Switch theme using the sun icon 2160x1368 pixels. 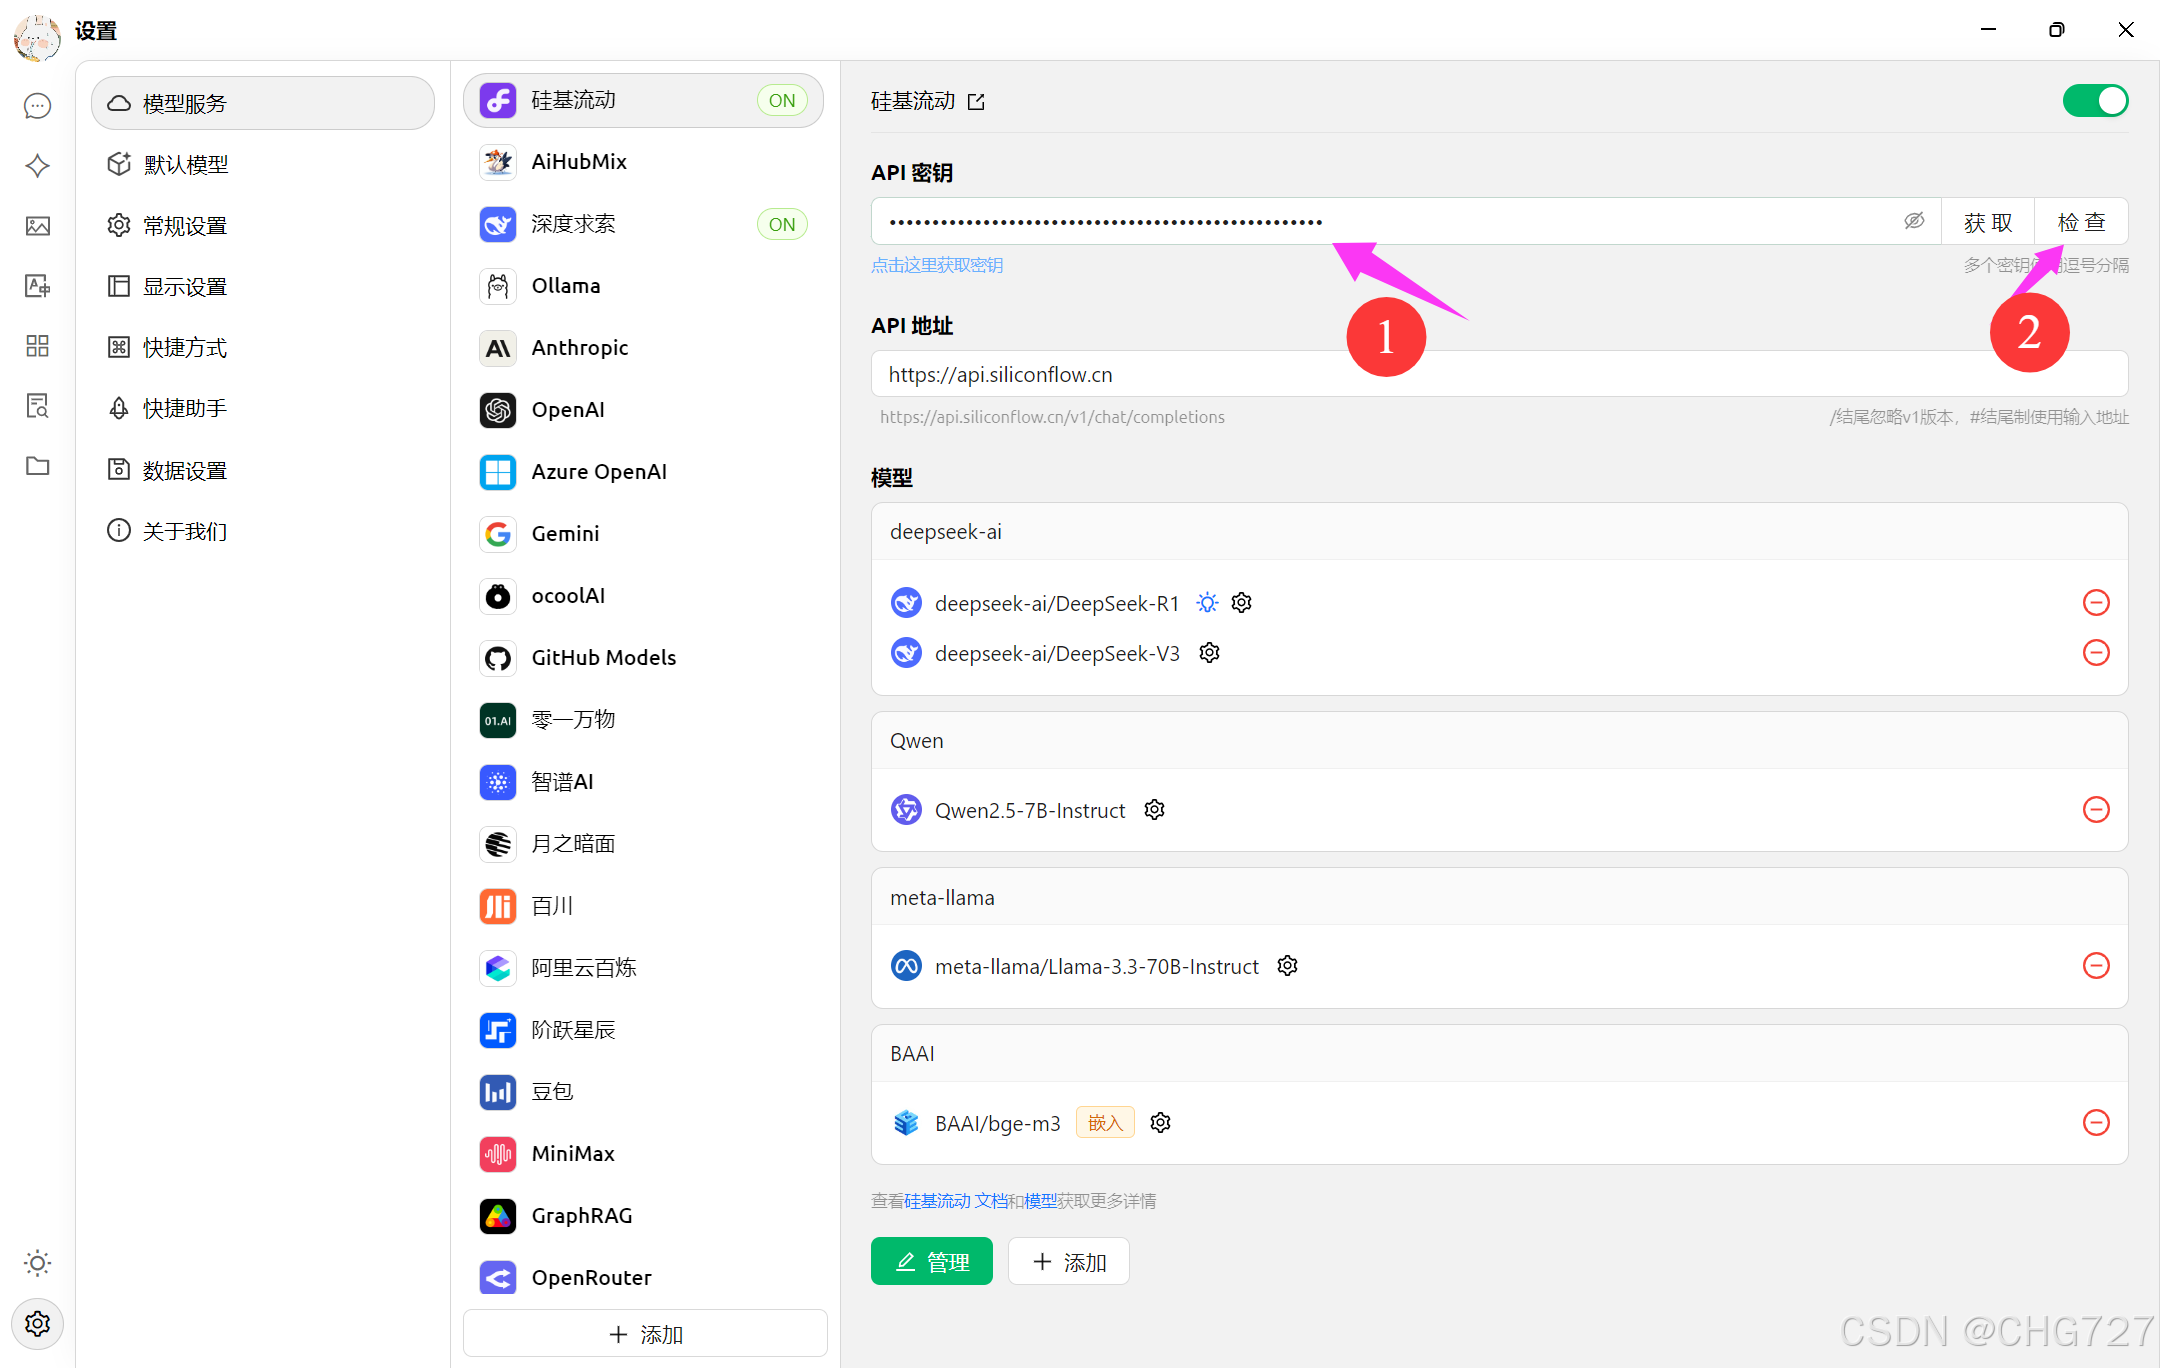pos(38,1263)
